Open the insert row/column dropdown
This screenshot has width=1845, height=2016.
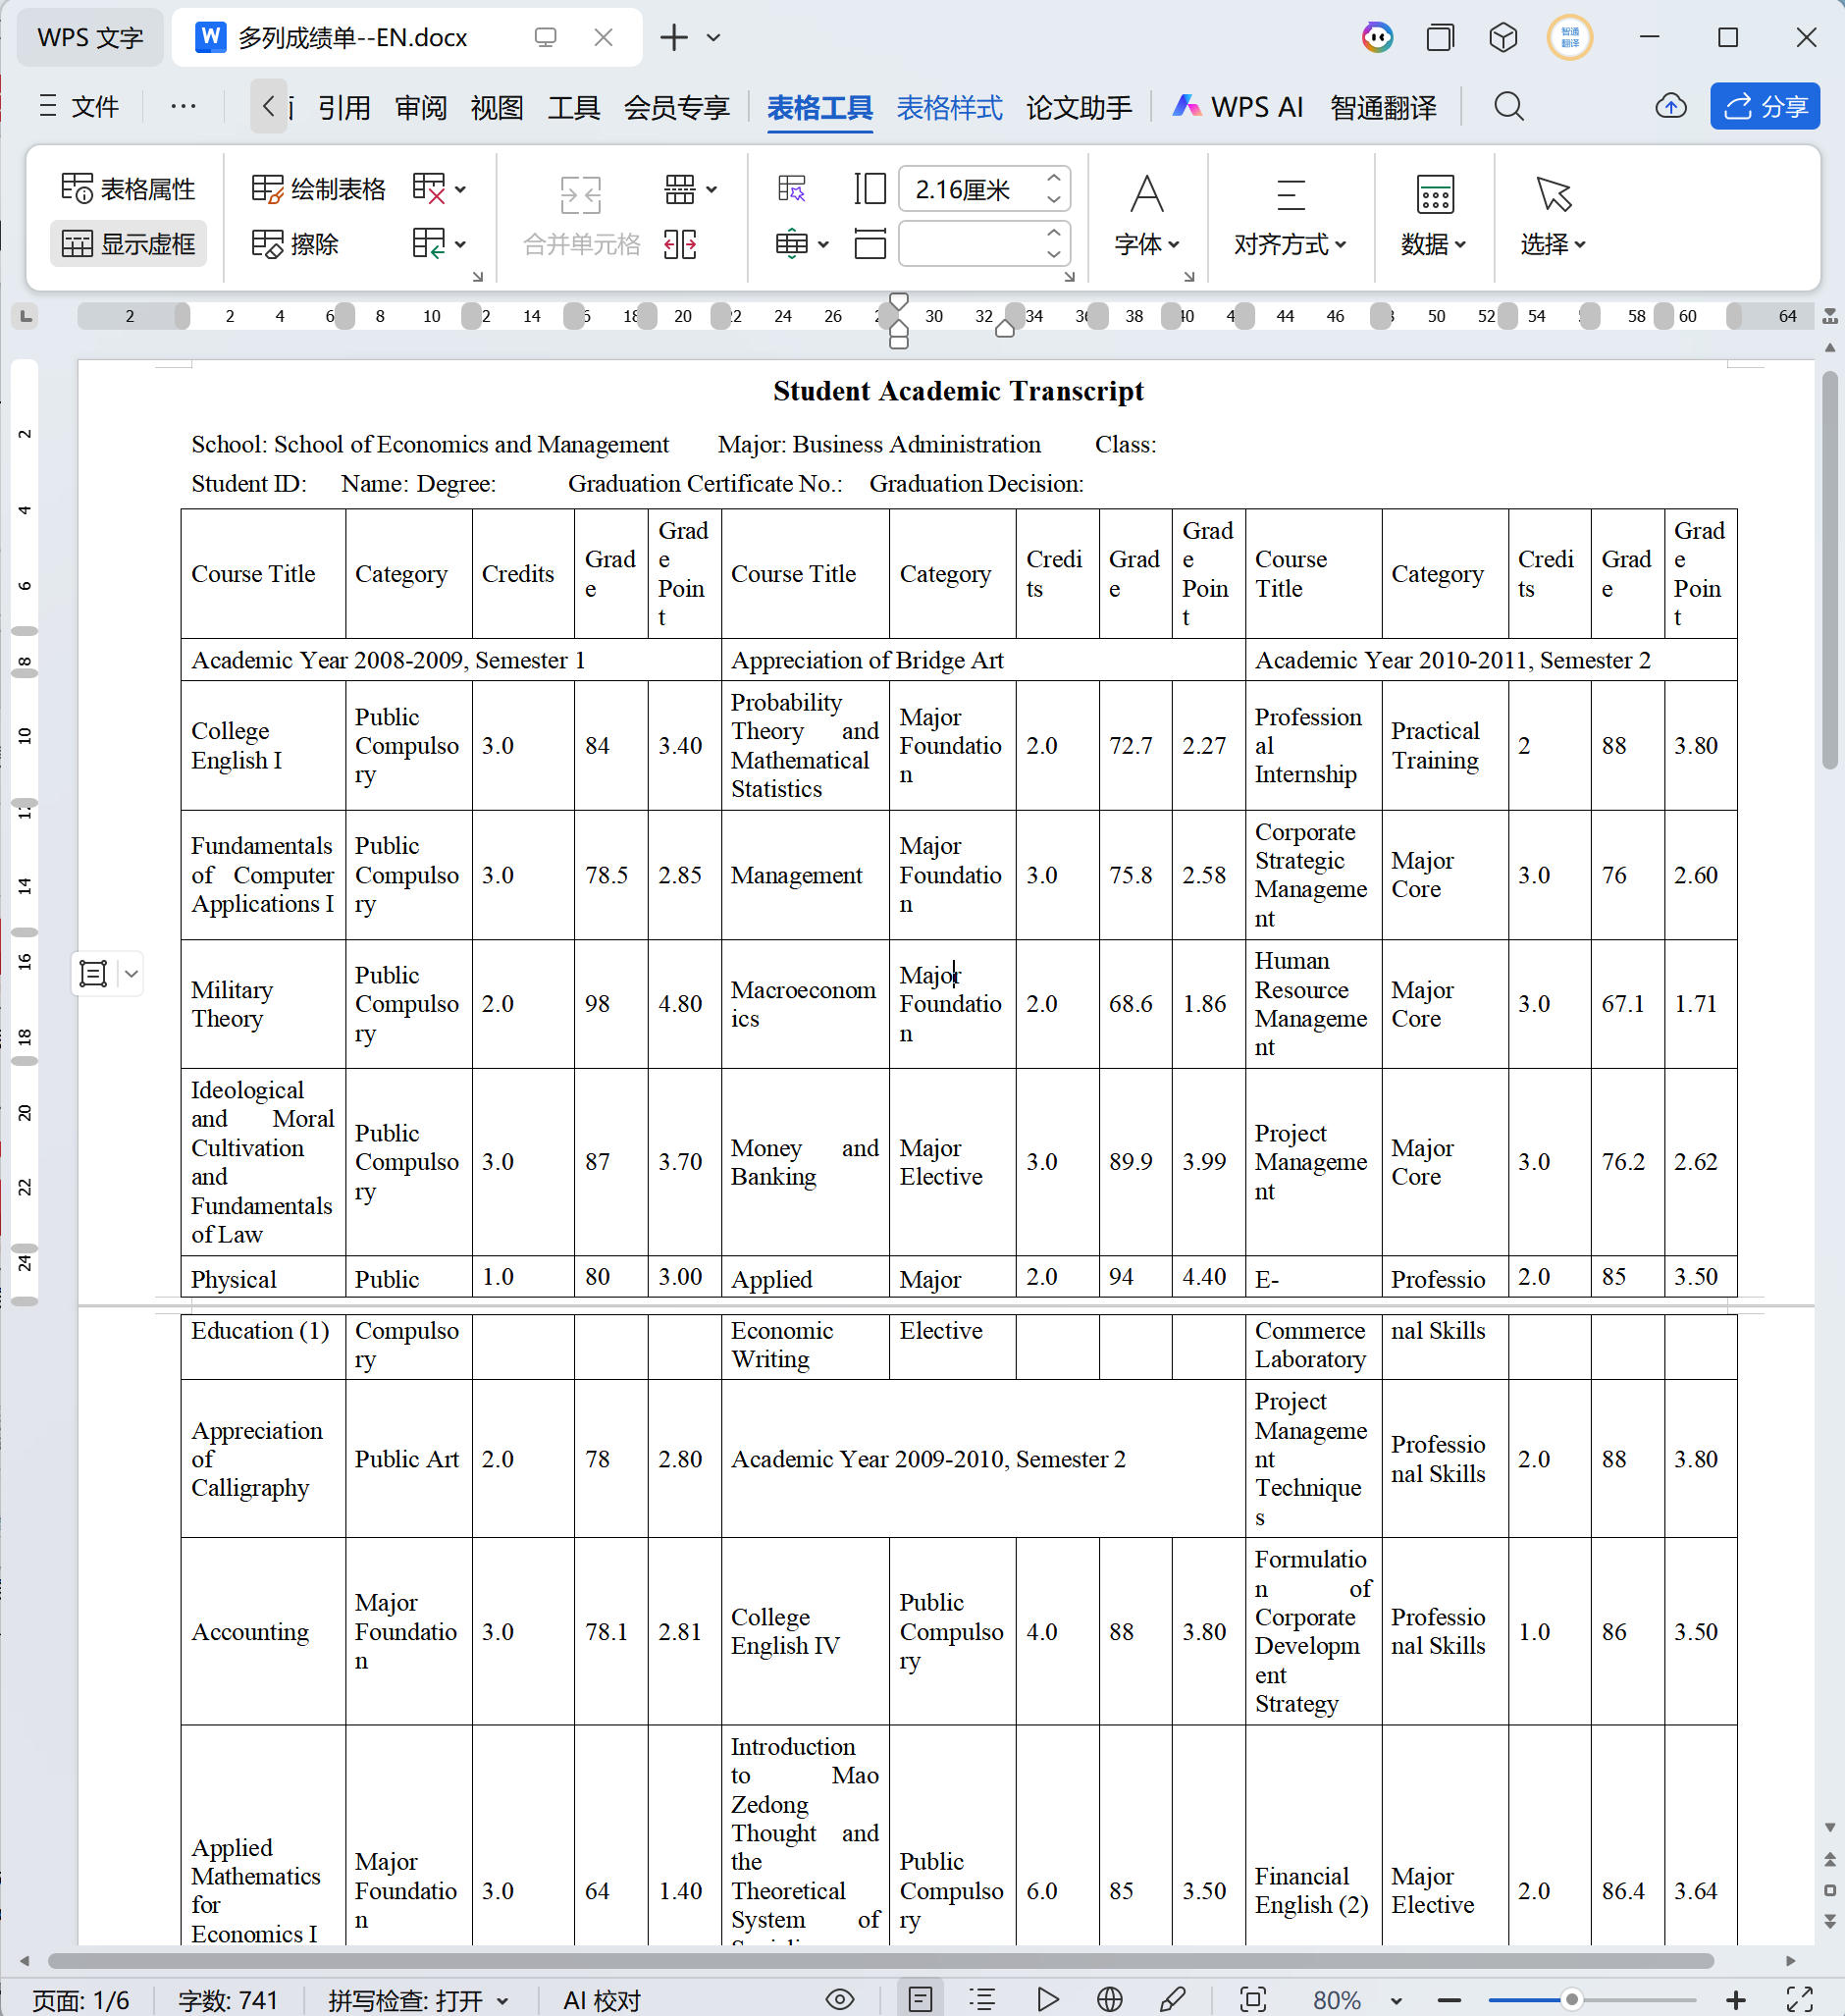tap(440, 244)
